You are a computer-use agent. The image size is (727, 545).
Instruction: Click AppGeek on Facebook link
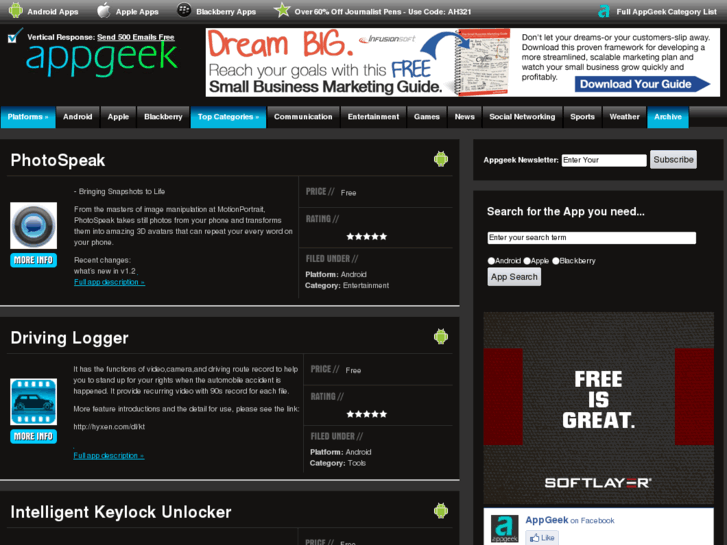570,520
